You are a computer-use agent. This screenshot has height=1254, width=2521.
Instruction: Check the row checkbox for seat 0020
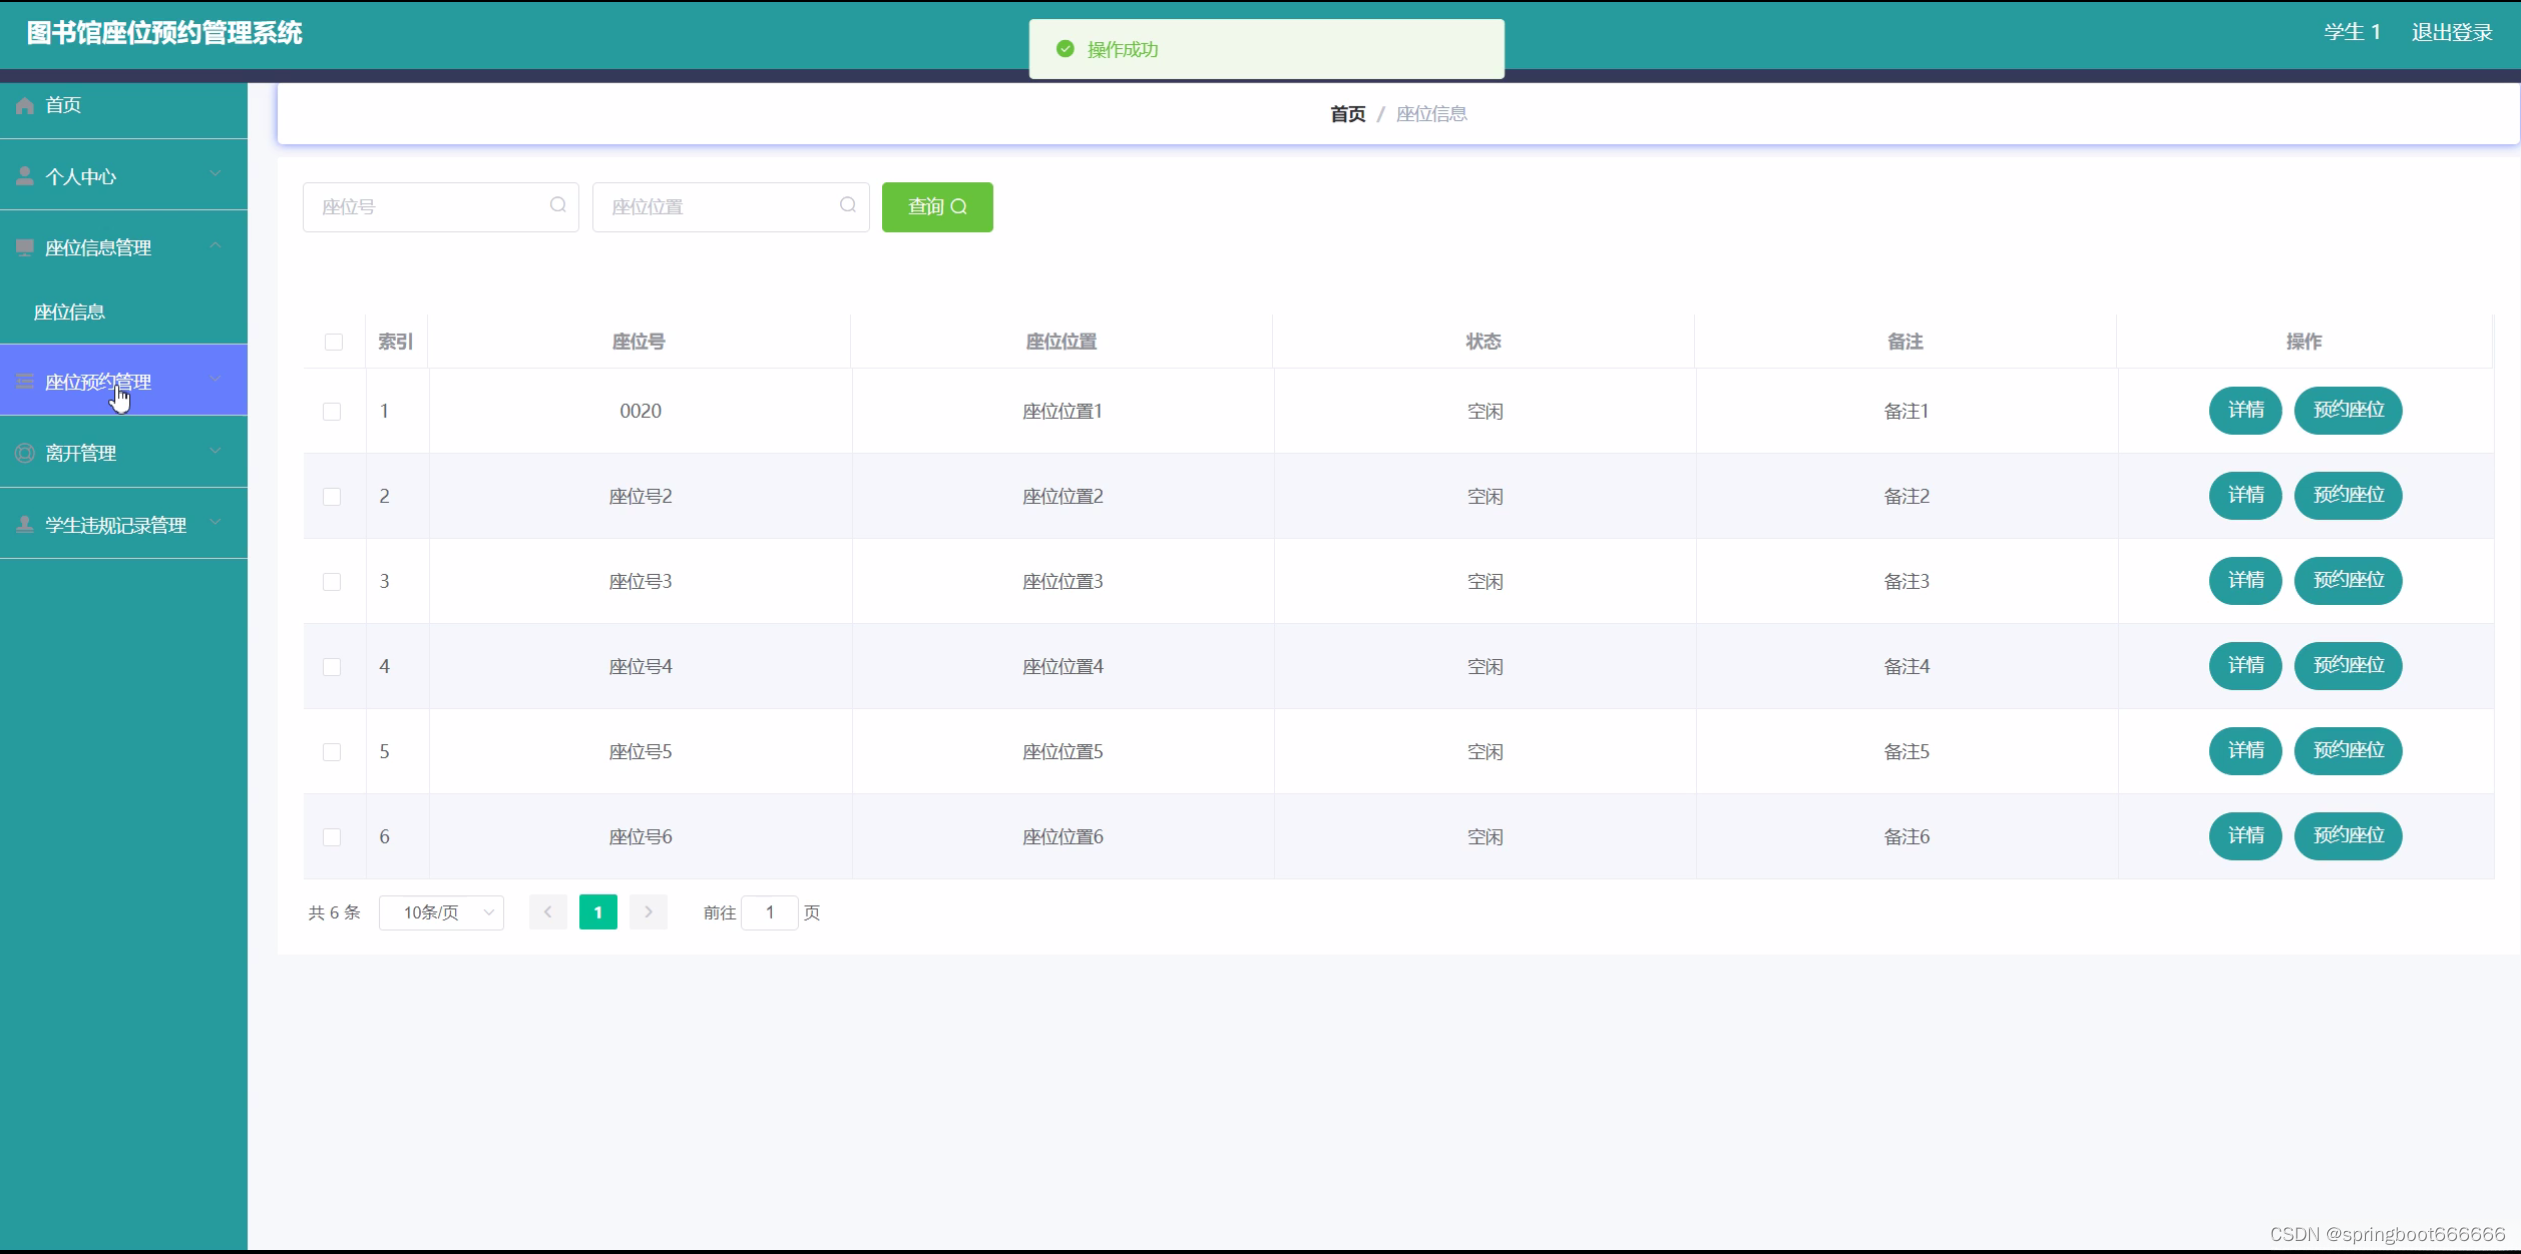pos(332,411)
